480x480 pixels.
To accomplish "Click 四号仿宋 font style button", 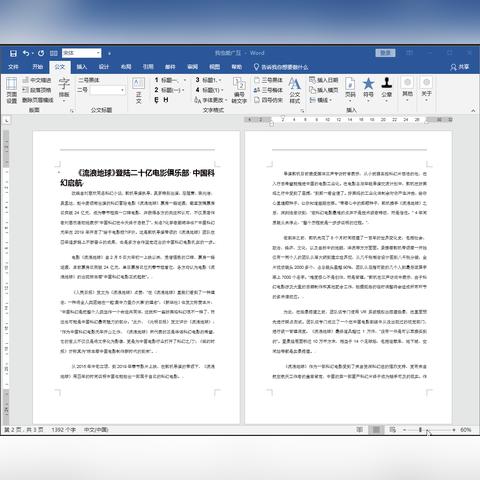I will click(268, 100).
